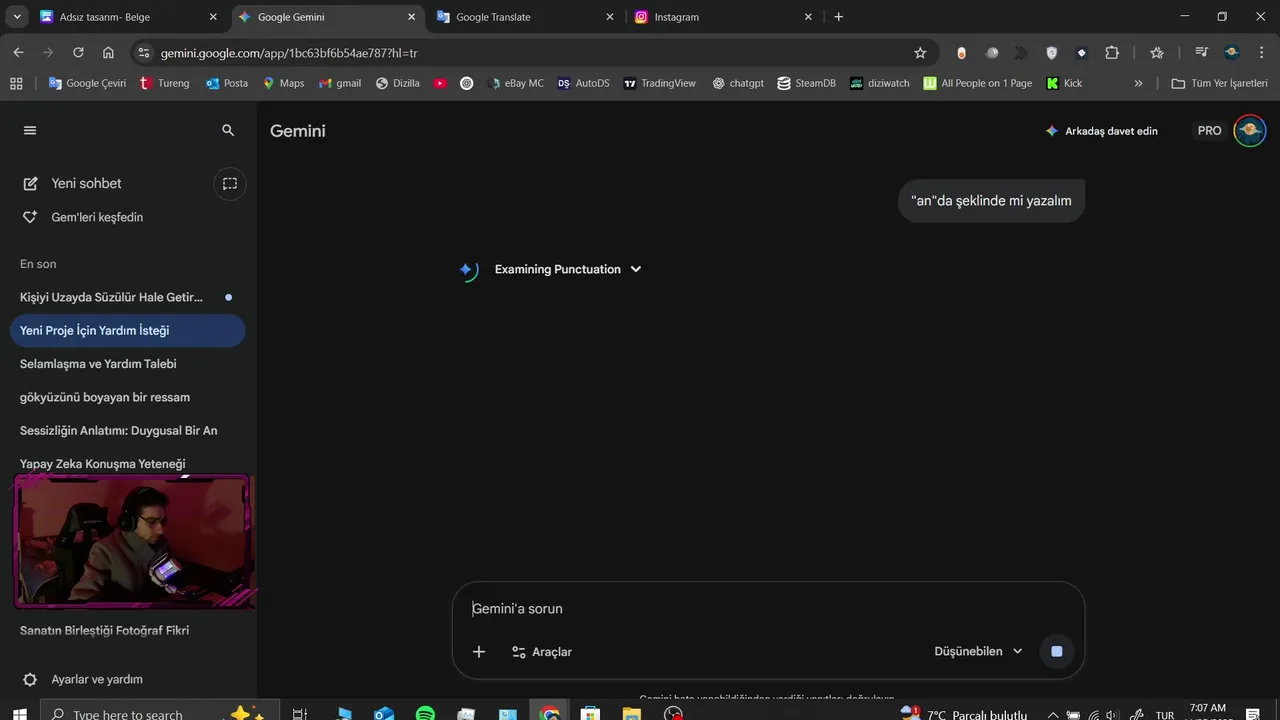Expand the Examining Punctuation thinking section
Screen dimensions: 1280x720
pos(568,269)
